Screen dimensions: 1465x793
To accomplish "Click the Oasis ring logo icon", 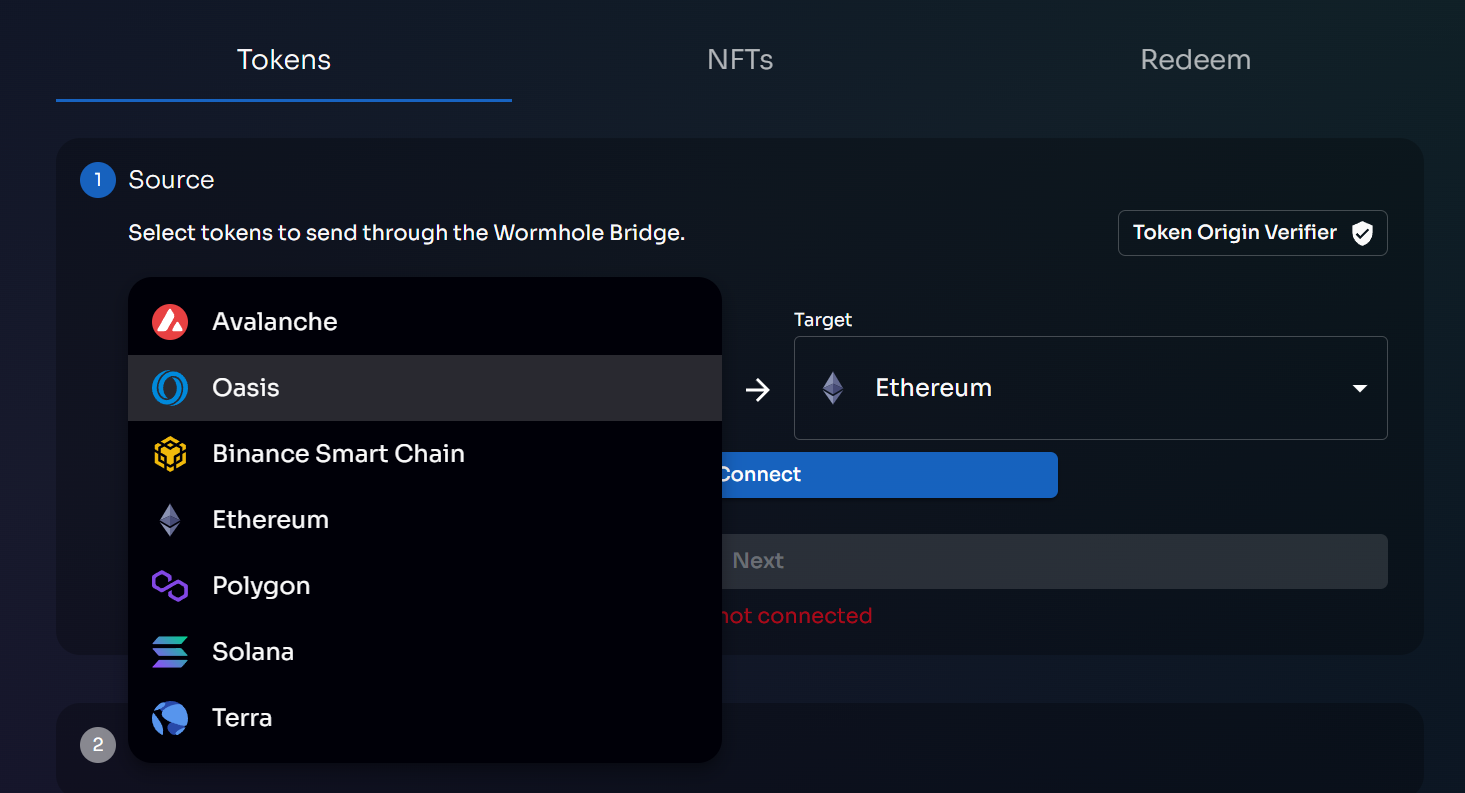I will point(170,388).
